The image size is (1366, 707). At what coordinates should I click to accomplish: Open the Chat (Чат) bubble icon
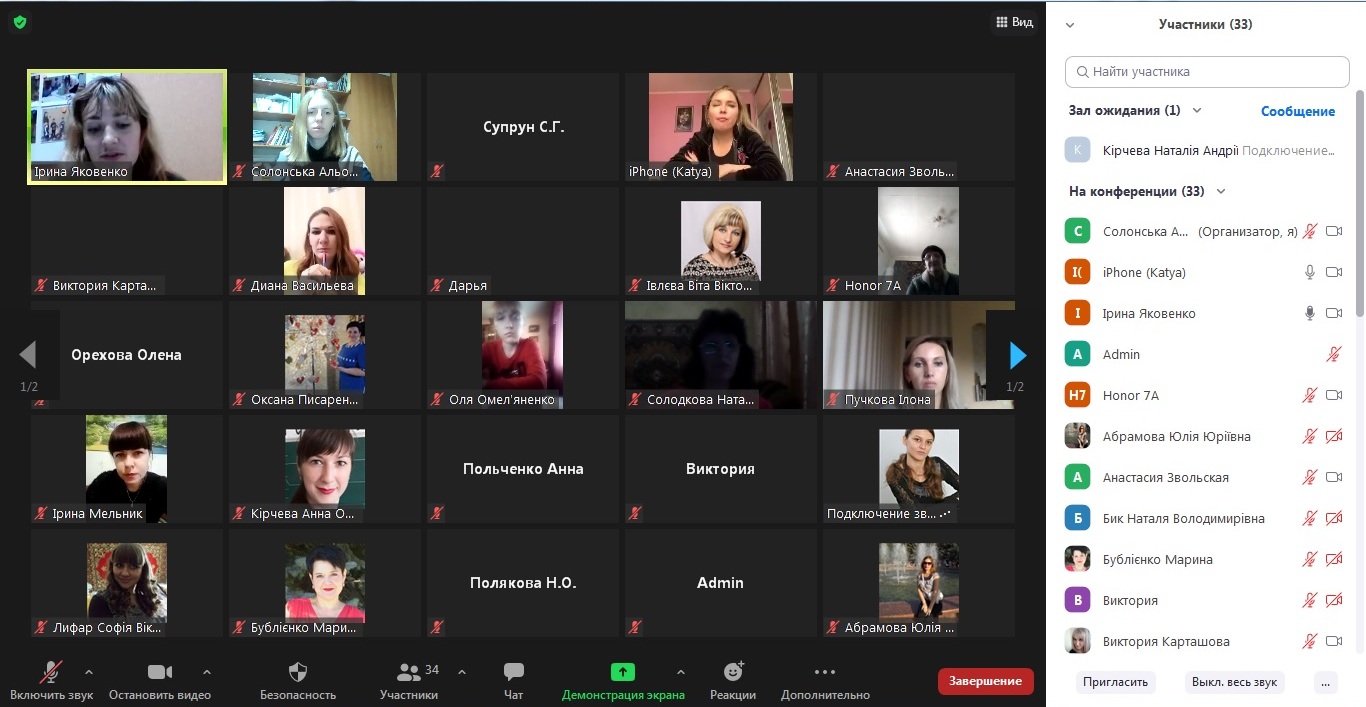coord(513,672)
